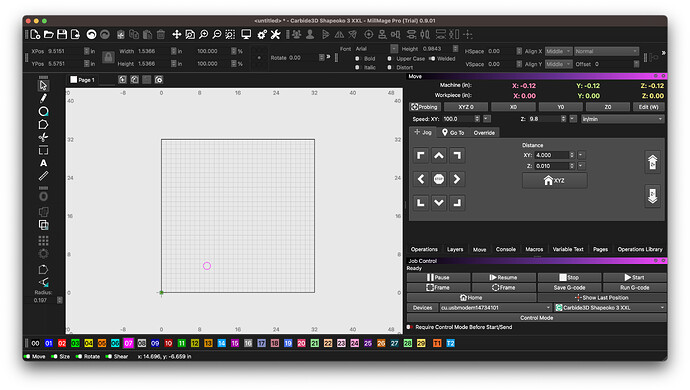The height and width of the screenshot is (390, 690).
Task: Jog the machine left with the left arrow
Action: pyautogui.click(x=421, y=179)
